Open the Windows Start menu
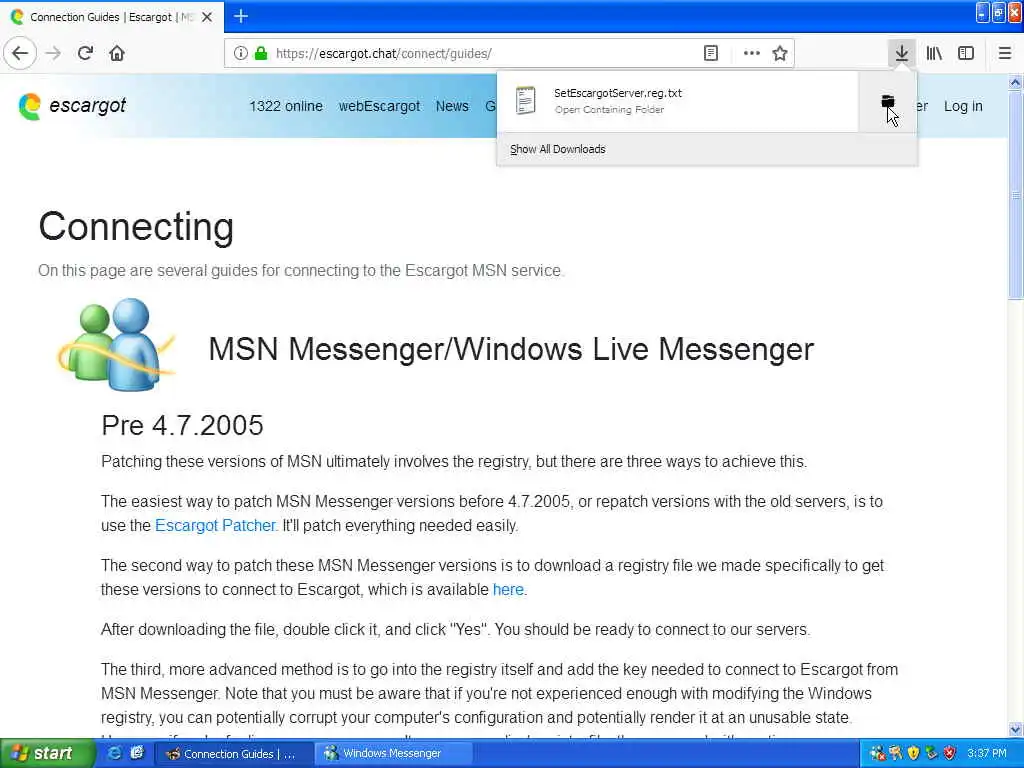Screen dimensions: 1024x768 46,753
